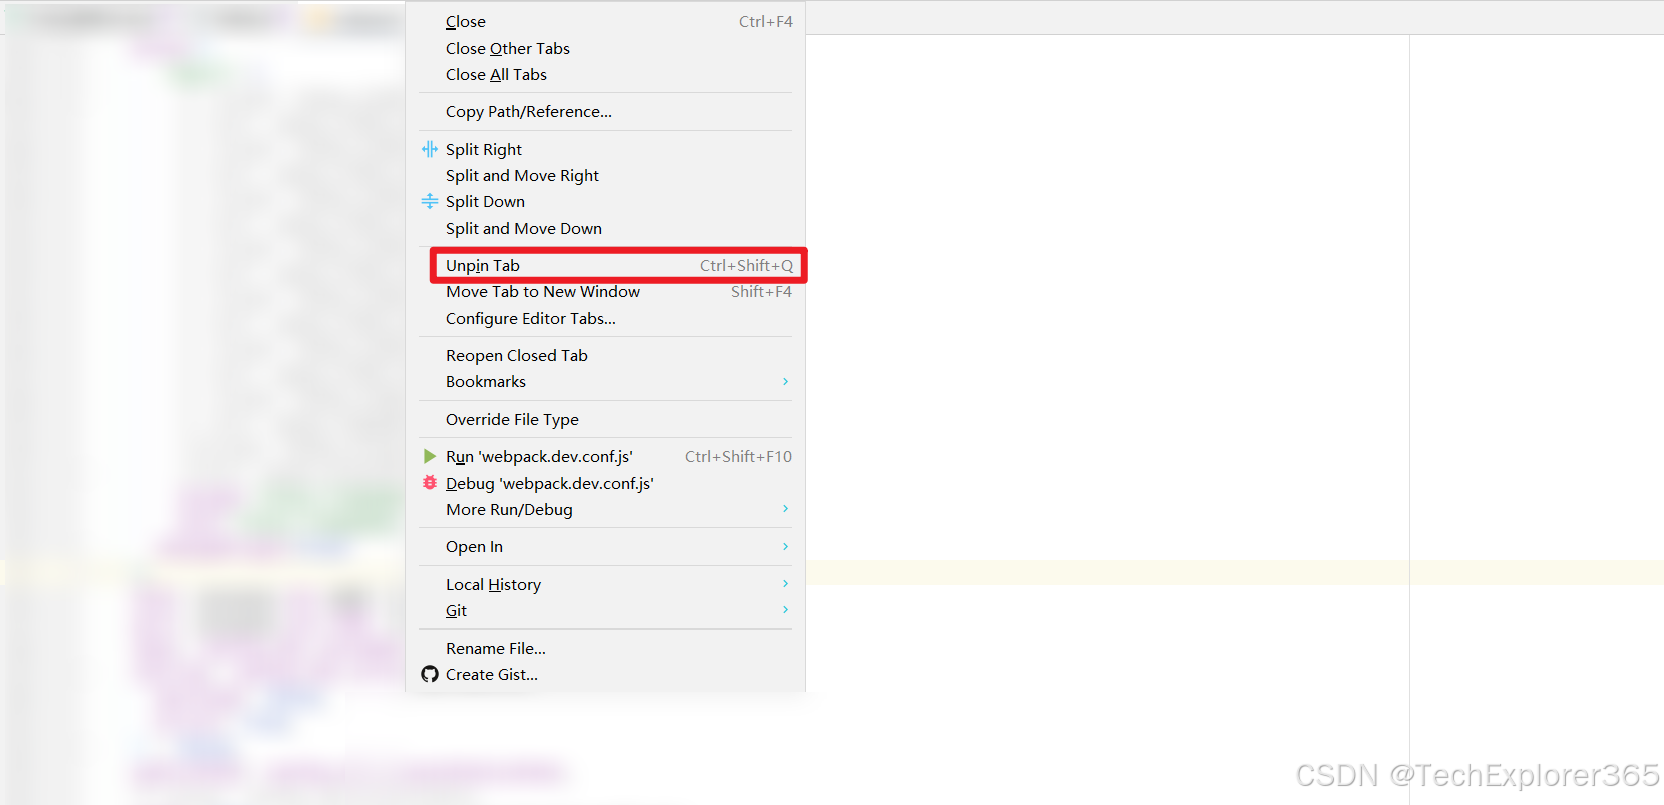Choose Unpin Tab menu entry
Screen dimensions: 1664x805
[x=618, y=265]
